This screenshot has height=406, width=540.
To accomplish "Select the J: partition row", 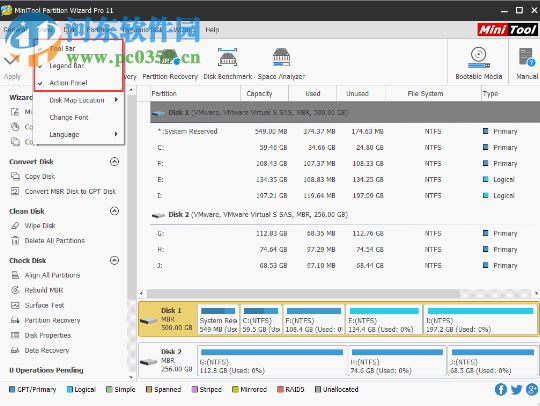I will (x=345, y=266).
